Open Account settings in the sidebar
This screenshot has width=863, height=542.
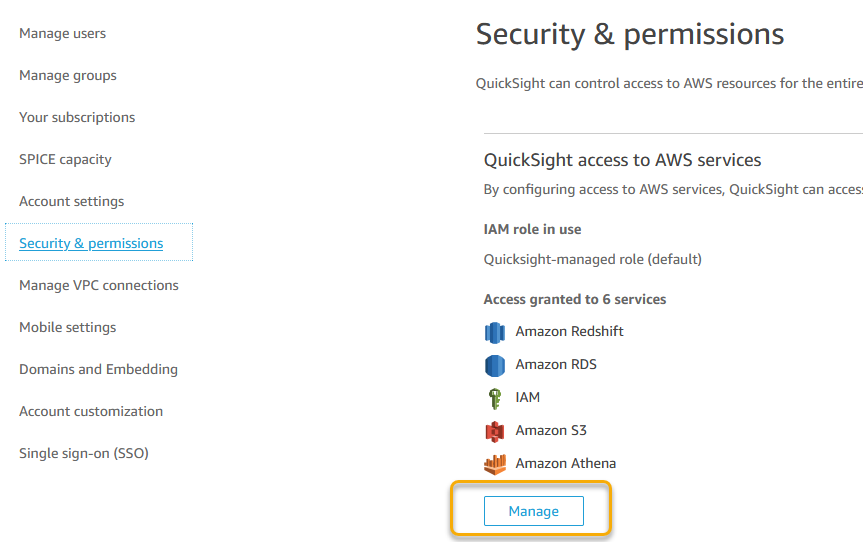tap(71, 202)
